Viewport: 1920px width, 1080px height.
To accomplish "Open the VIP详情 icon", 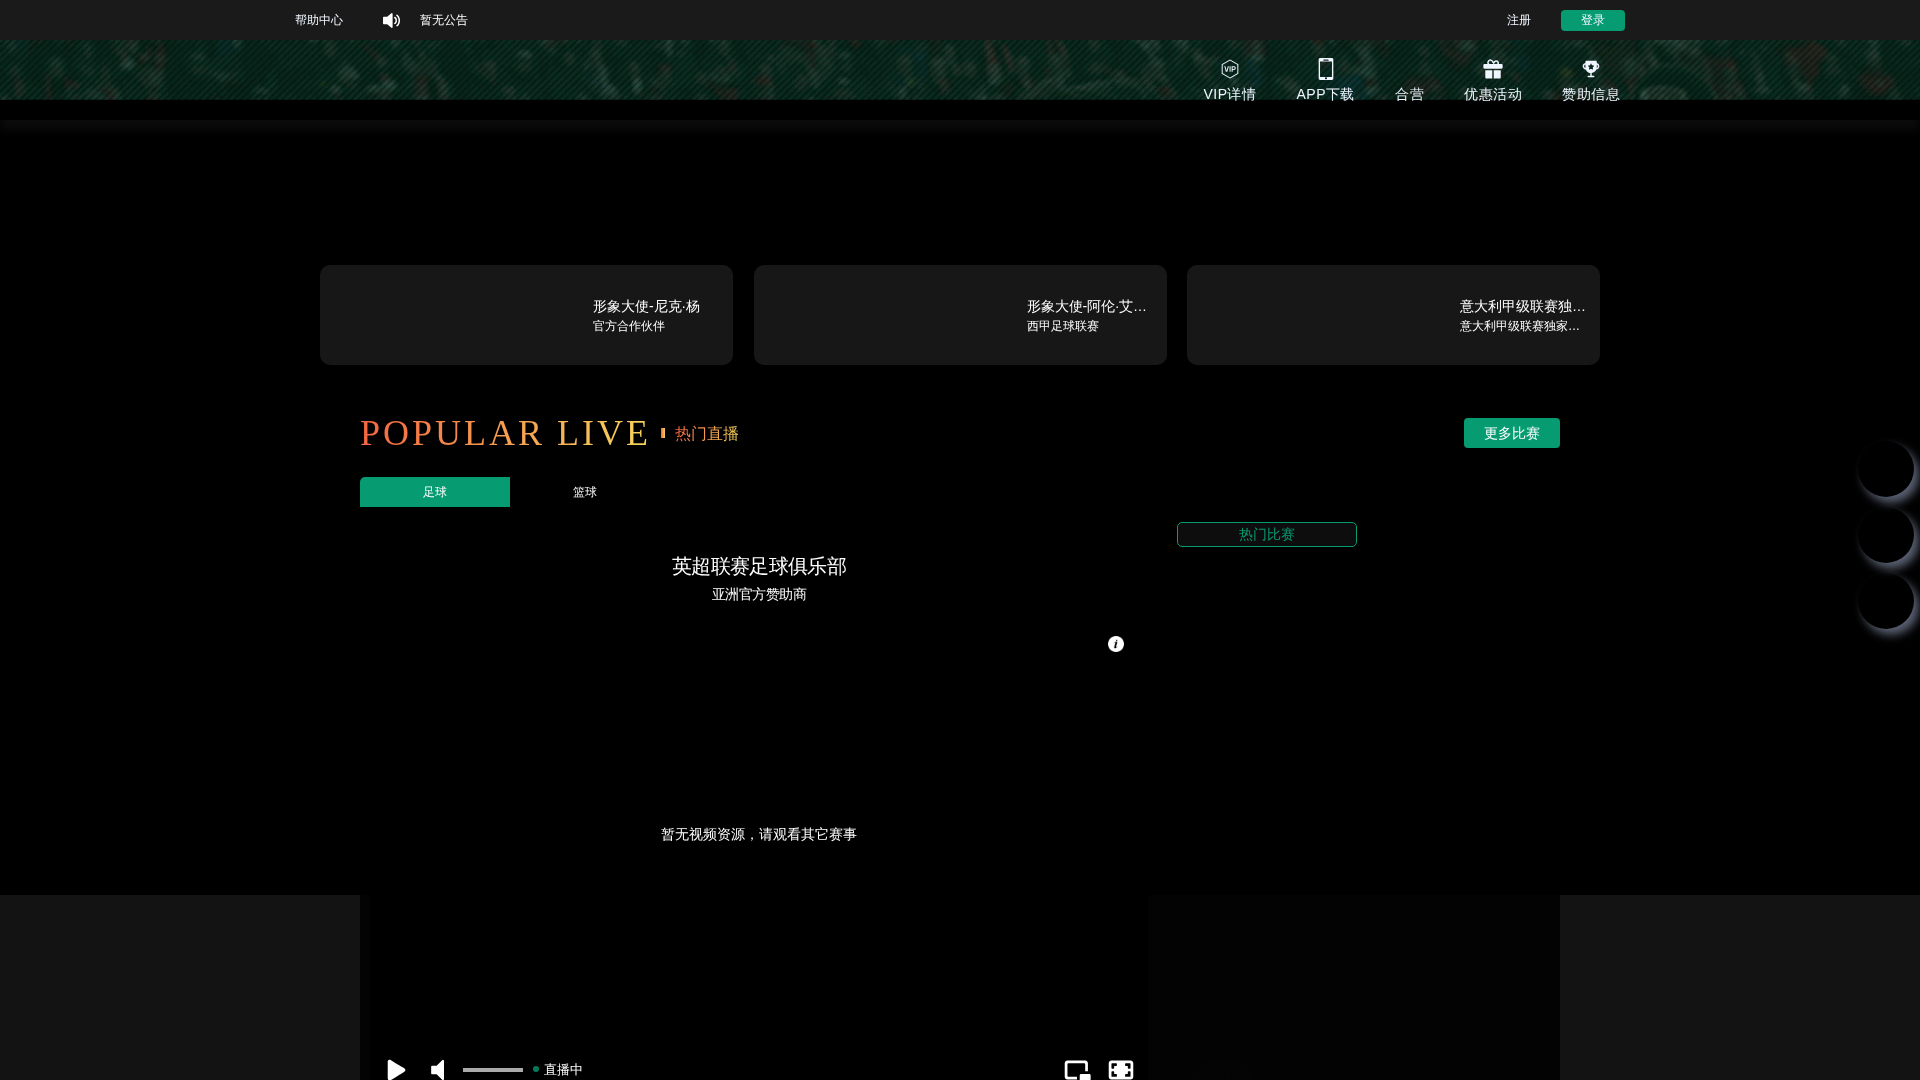I will coord(1229,69).
